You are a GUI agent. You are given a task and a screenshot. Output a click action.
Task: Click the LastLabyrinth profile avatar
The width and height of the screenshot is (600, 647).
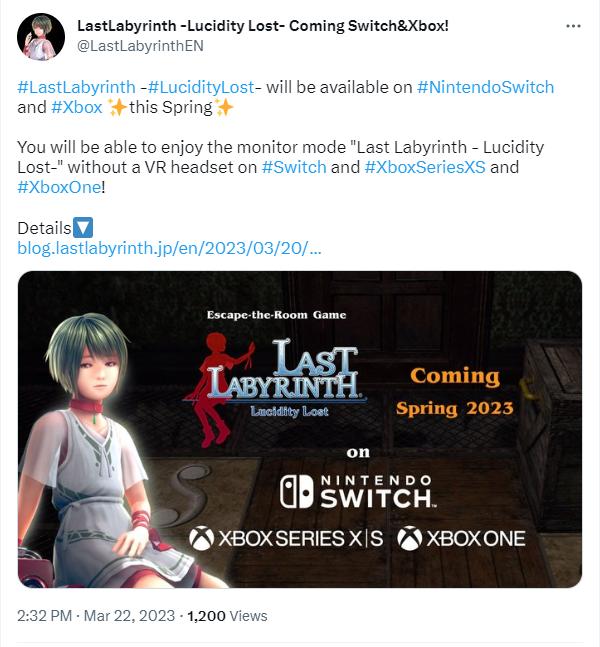41,37
